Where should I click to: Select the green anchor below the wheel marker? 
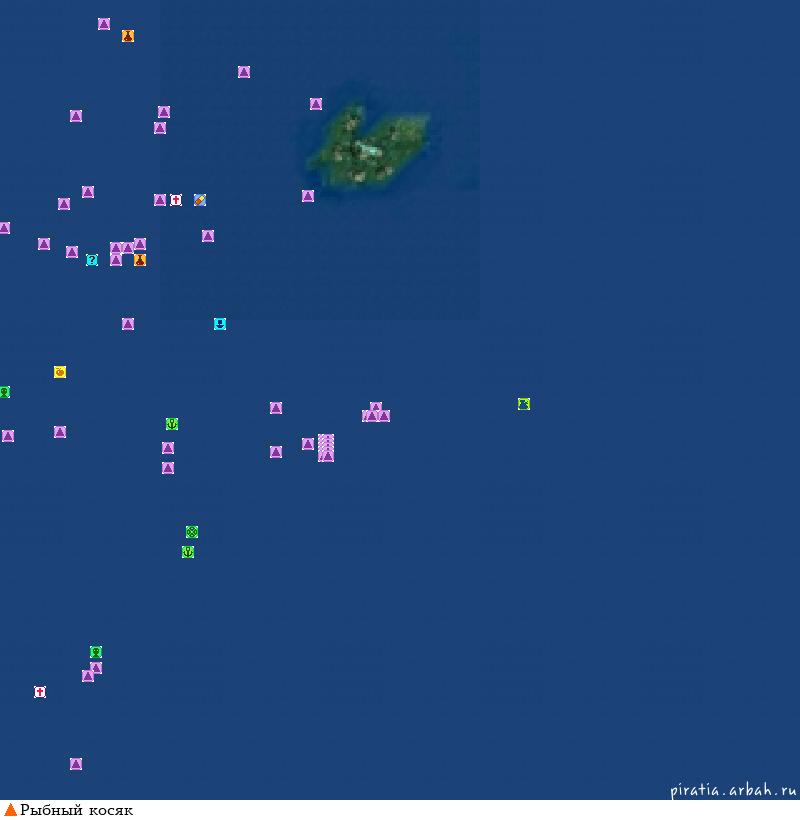pos(188,552)
